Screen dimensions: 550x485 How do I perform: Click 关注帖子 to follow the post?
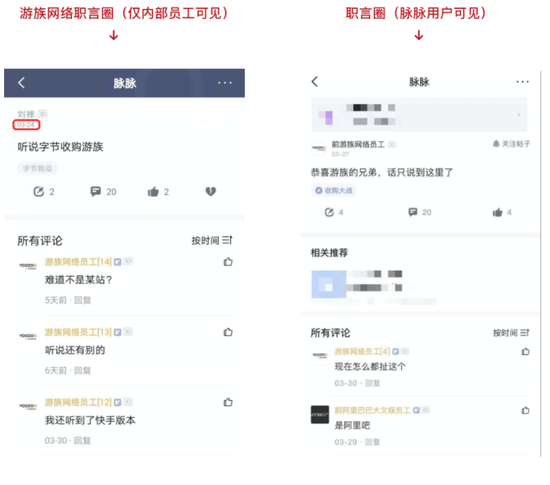pyautogui.click(x=511, y=144)
